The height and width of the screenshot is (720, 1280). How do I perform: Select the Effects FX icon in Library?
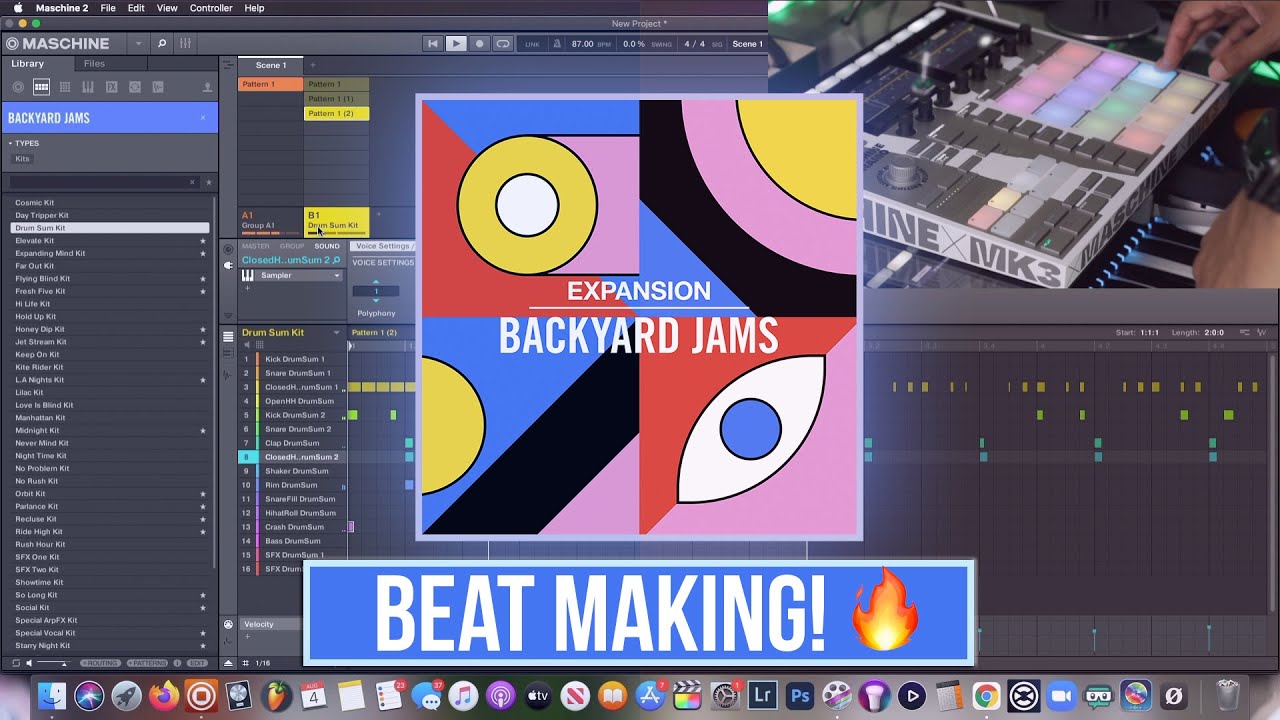coord(111,87)
